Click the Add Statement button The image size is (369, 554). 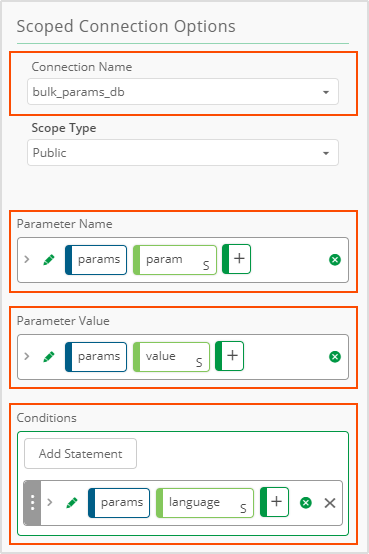[80, 454]
